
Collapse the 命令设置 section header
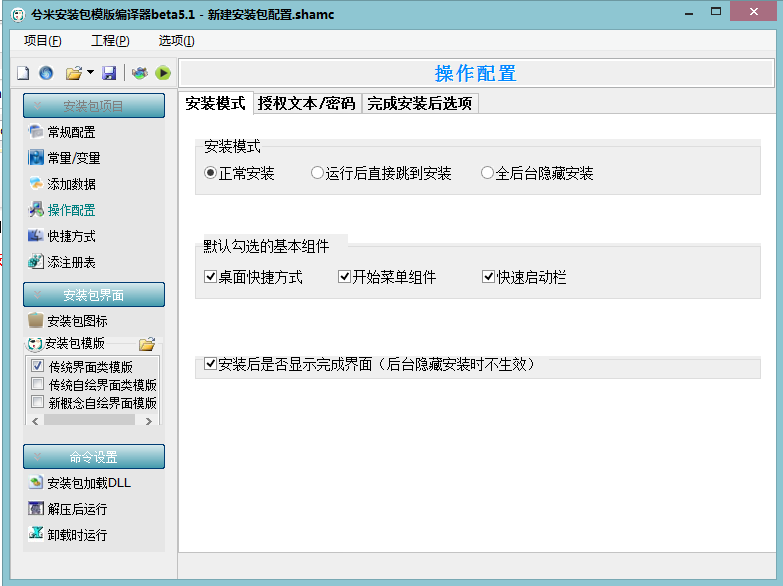[x=94, y=457]
